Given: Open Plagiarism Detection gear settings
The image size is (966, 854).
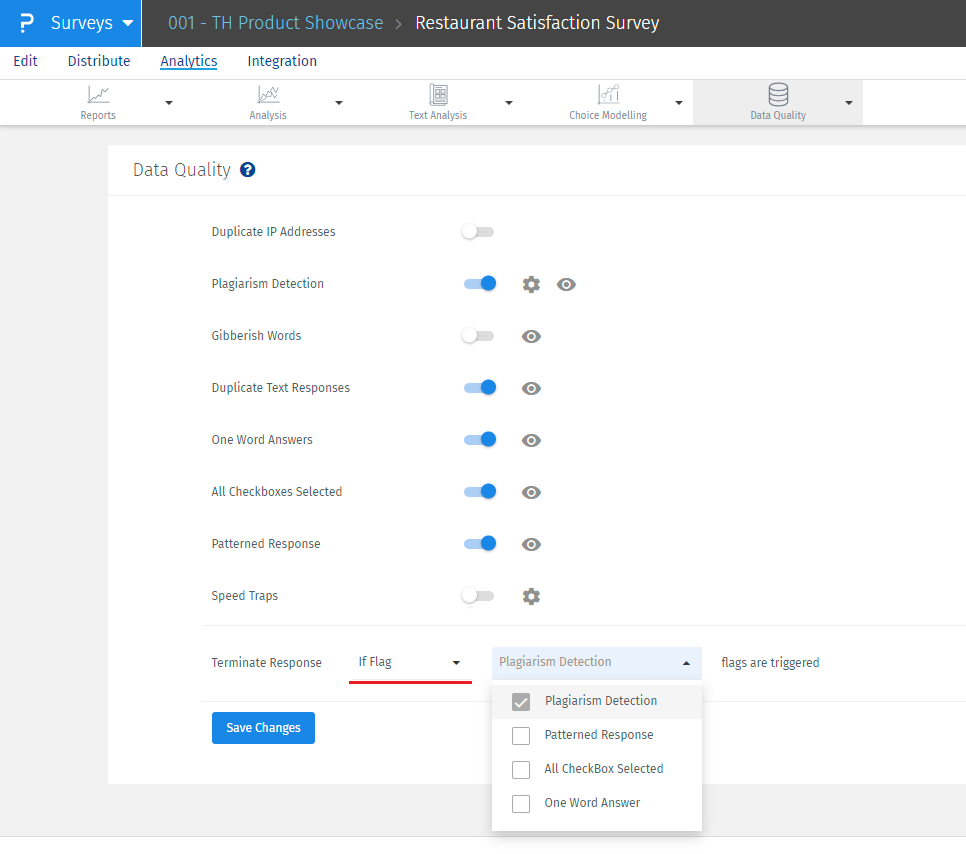Looking at the screenshot, I should click(x=531, y=284).
